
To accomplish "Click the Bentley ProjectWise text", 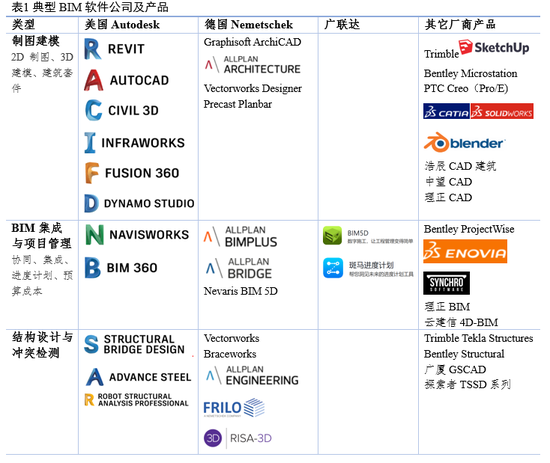I will pos(469,229).
